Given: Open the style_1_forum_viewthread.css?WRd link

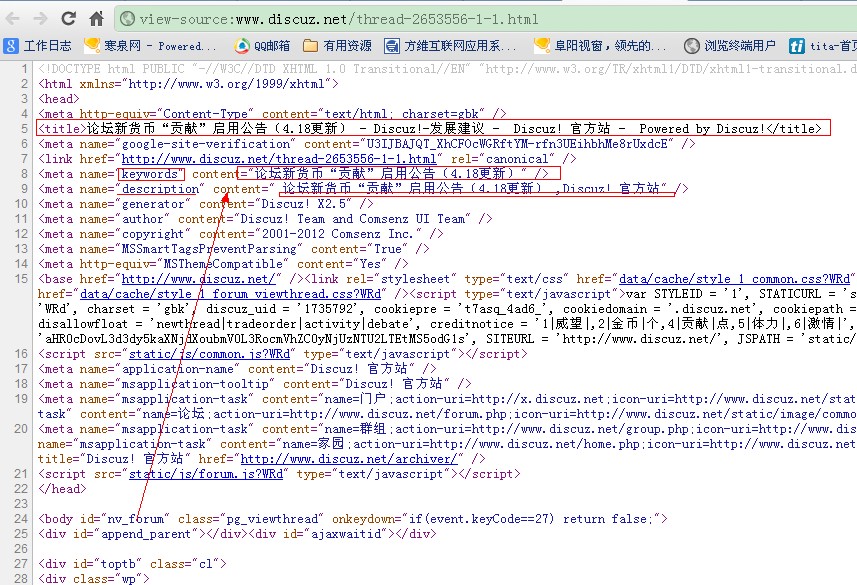Looking at the screenshot, I should click(x=231, y=294).
